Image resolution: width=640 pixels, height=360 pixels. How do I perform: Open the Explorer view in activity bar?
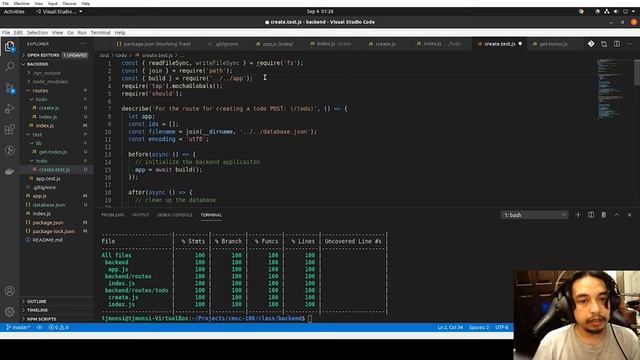tap(9, 46)
